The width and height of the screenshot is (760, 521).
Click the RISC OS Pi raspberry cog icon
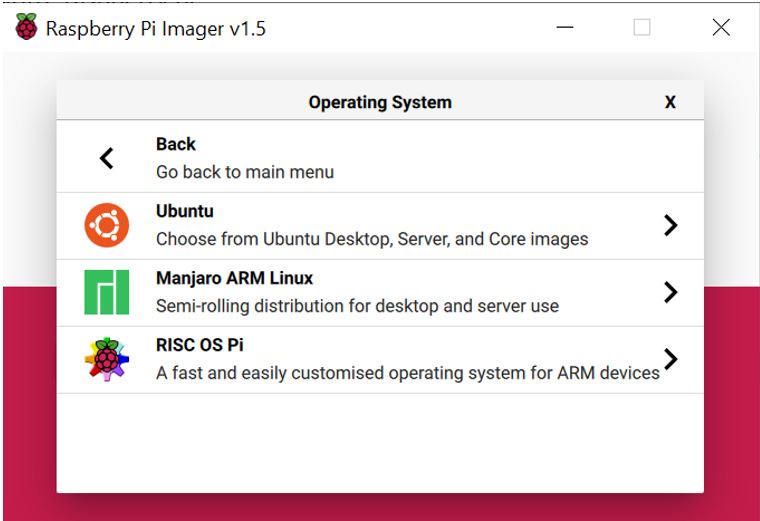(x=106, y=359)
